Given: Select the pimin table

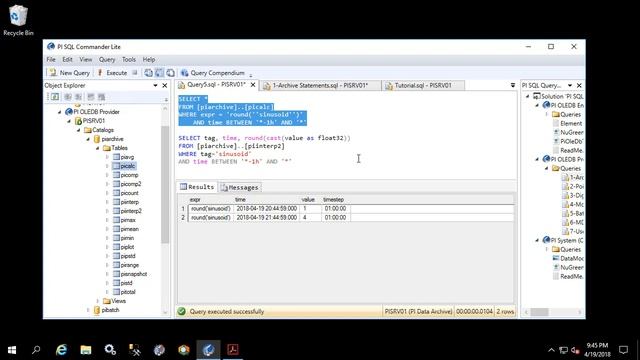Looking at the screenshot, I should coord(127,238).
